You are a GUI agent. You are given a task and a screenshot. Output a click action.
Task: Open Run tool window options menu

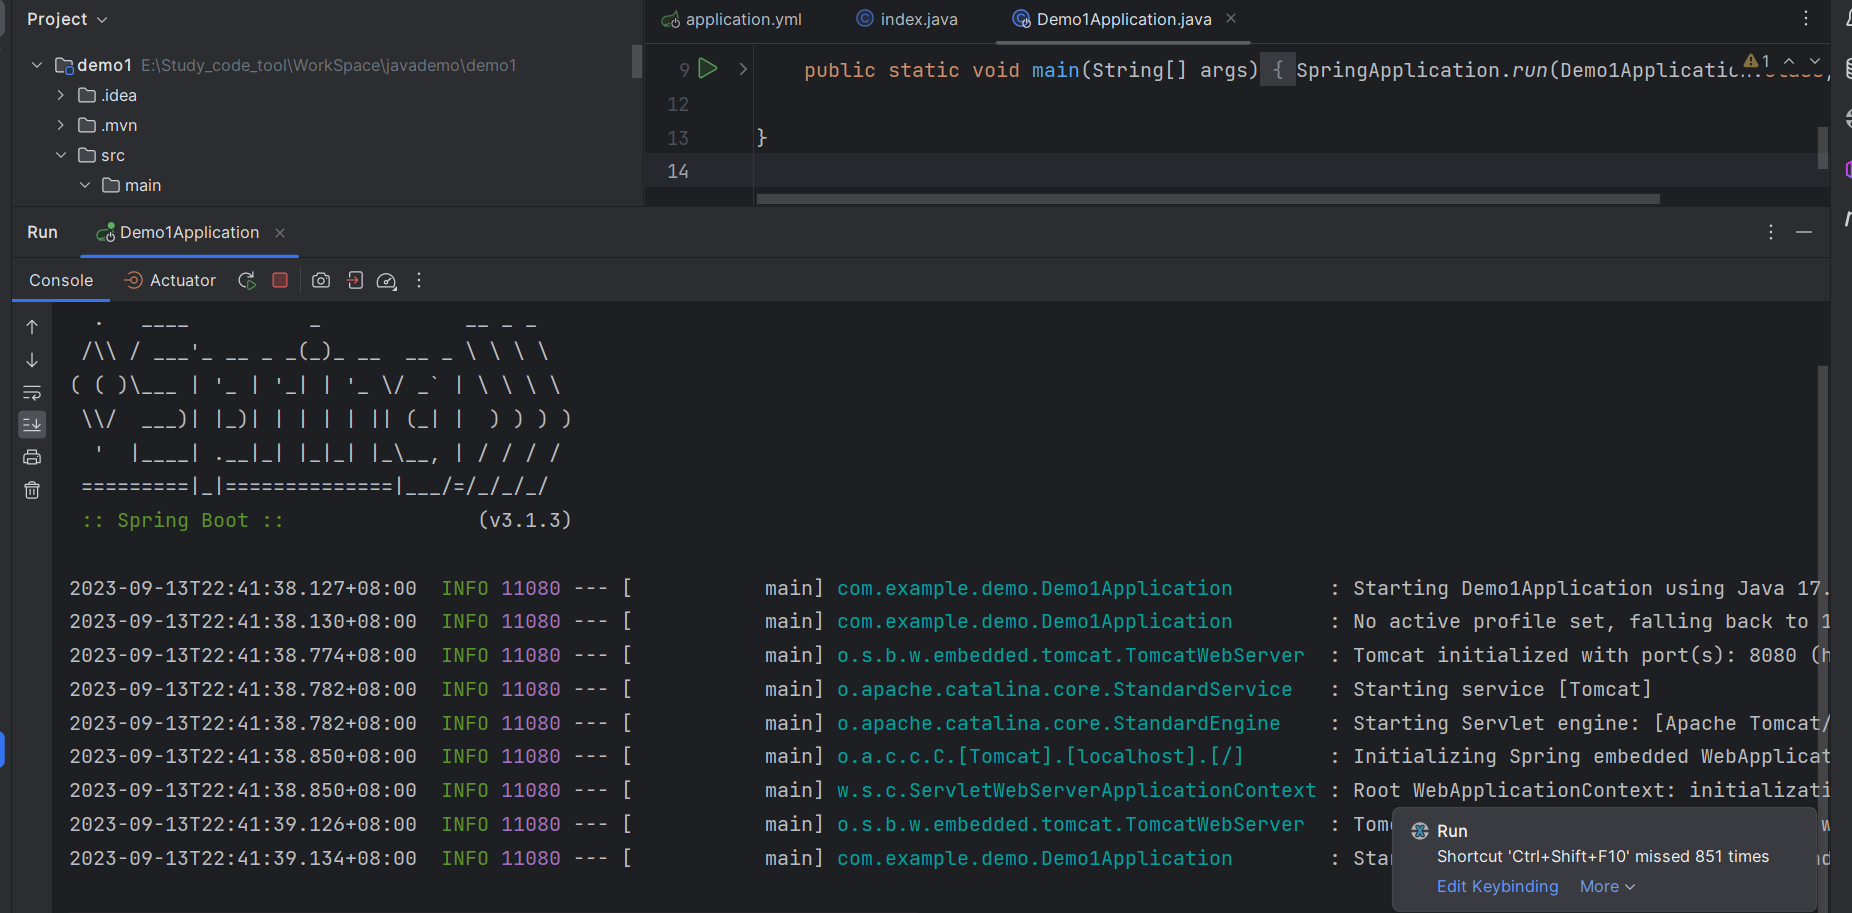(1771, 232)
